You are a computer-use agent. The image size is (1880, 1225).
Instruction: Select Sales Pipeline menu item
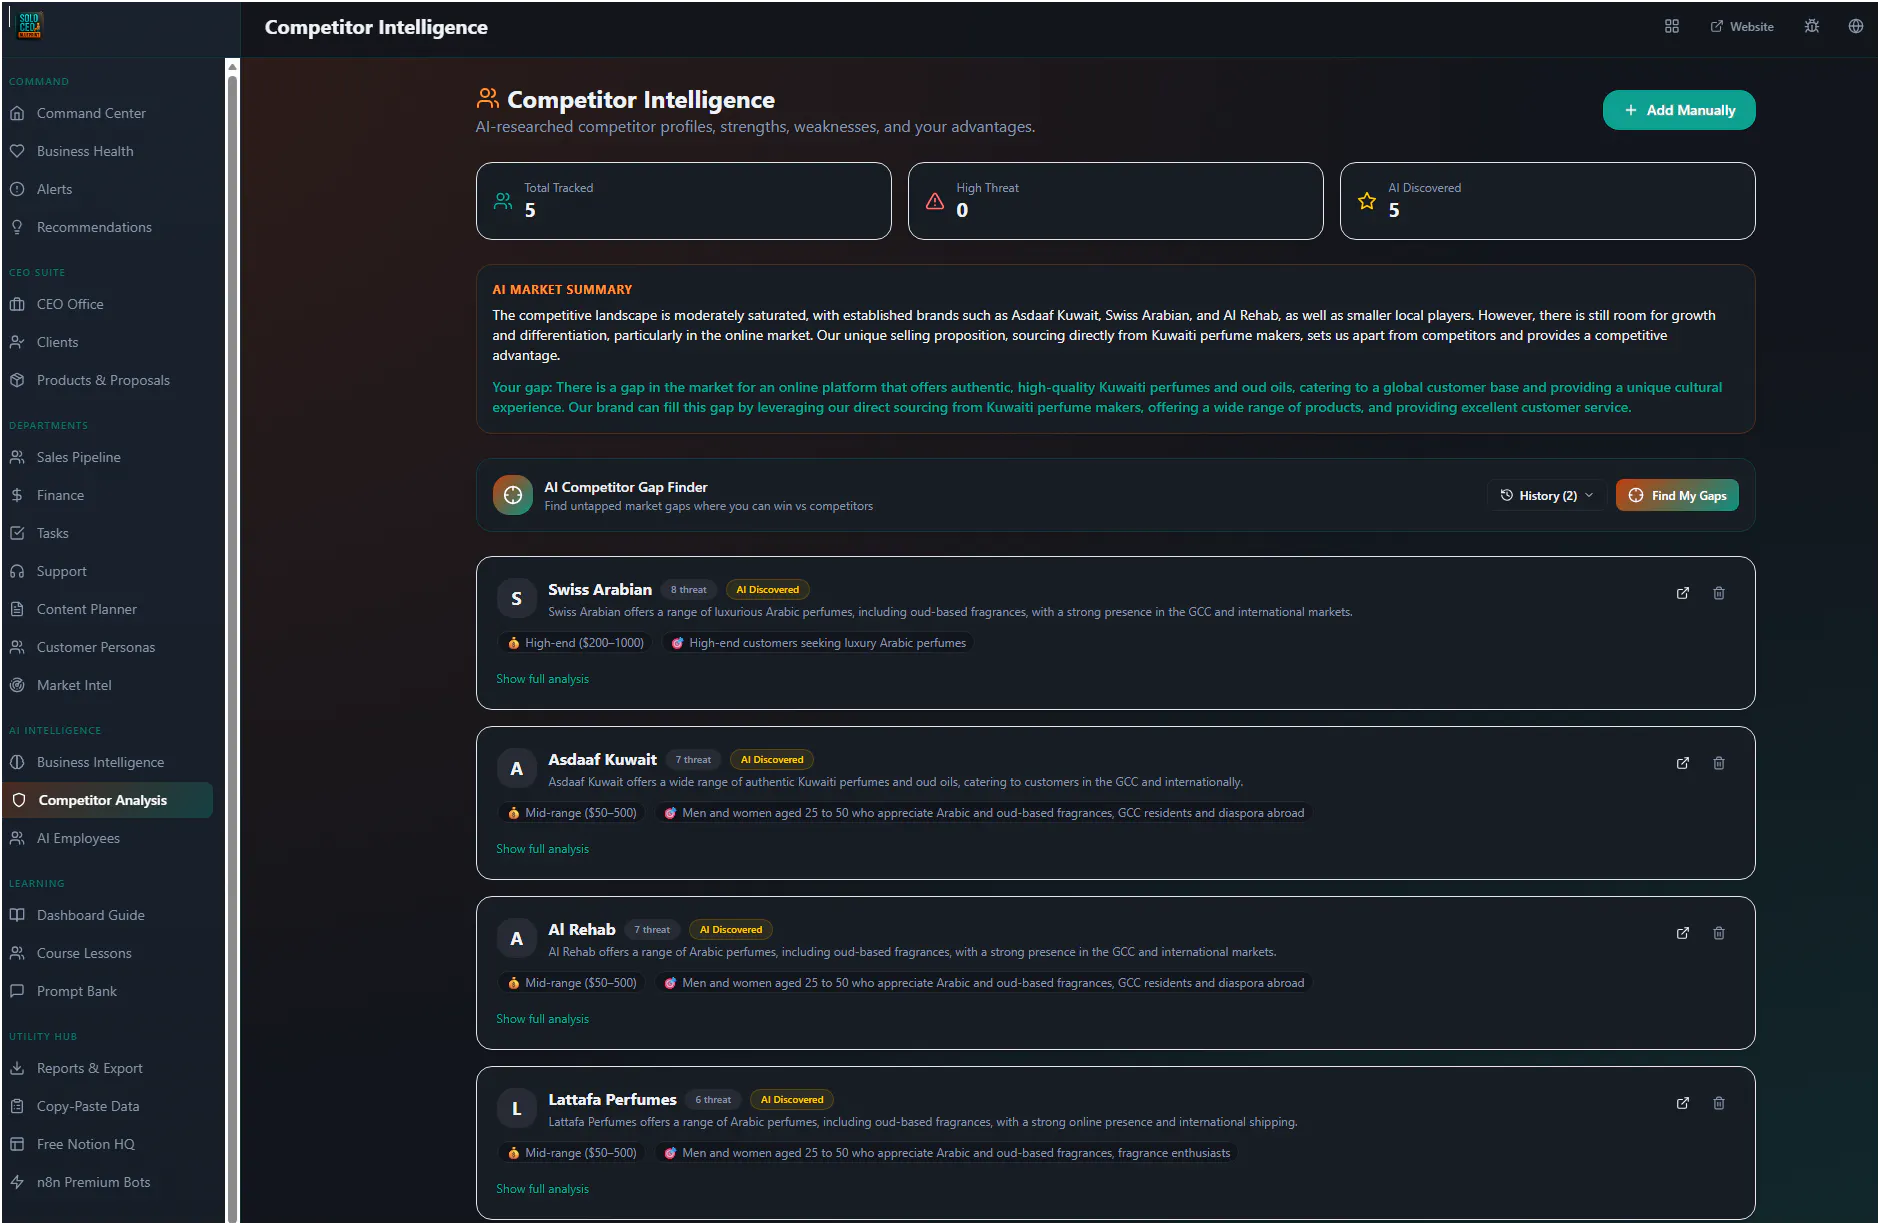pyautogui.click(x=108, y=457)
